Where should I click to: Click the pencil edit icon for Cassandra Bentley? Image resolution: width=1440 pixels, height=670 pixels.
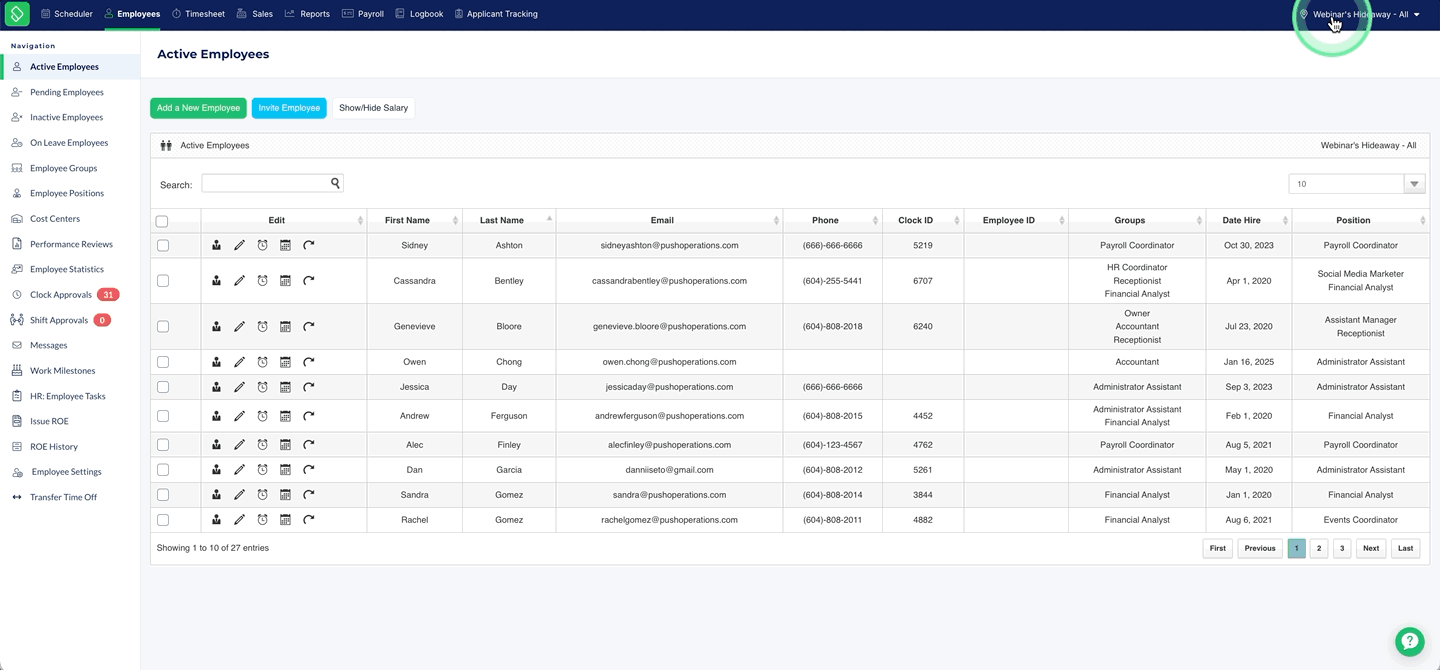(x=239, y=281)
